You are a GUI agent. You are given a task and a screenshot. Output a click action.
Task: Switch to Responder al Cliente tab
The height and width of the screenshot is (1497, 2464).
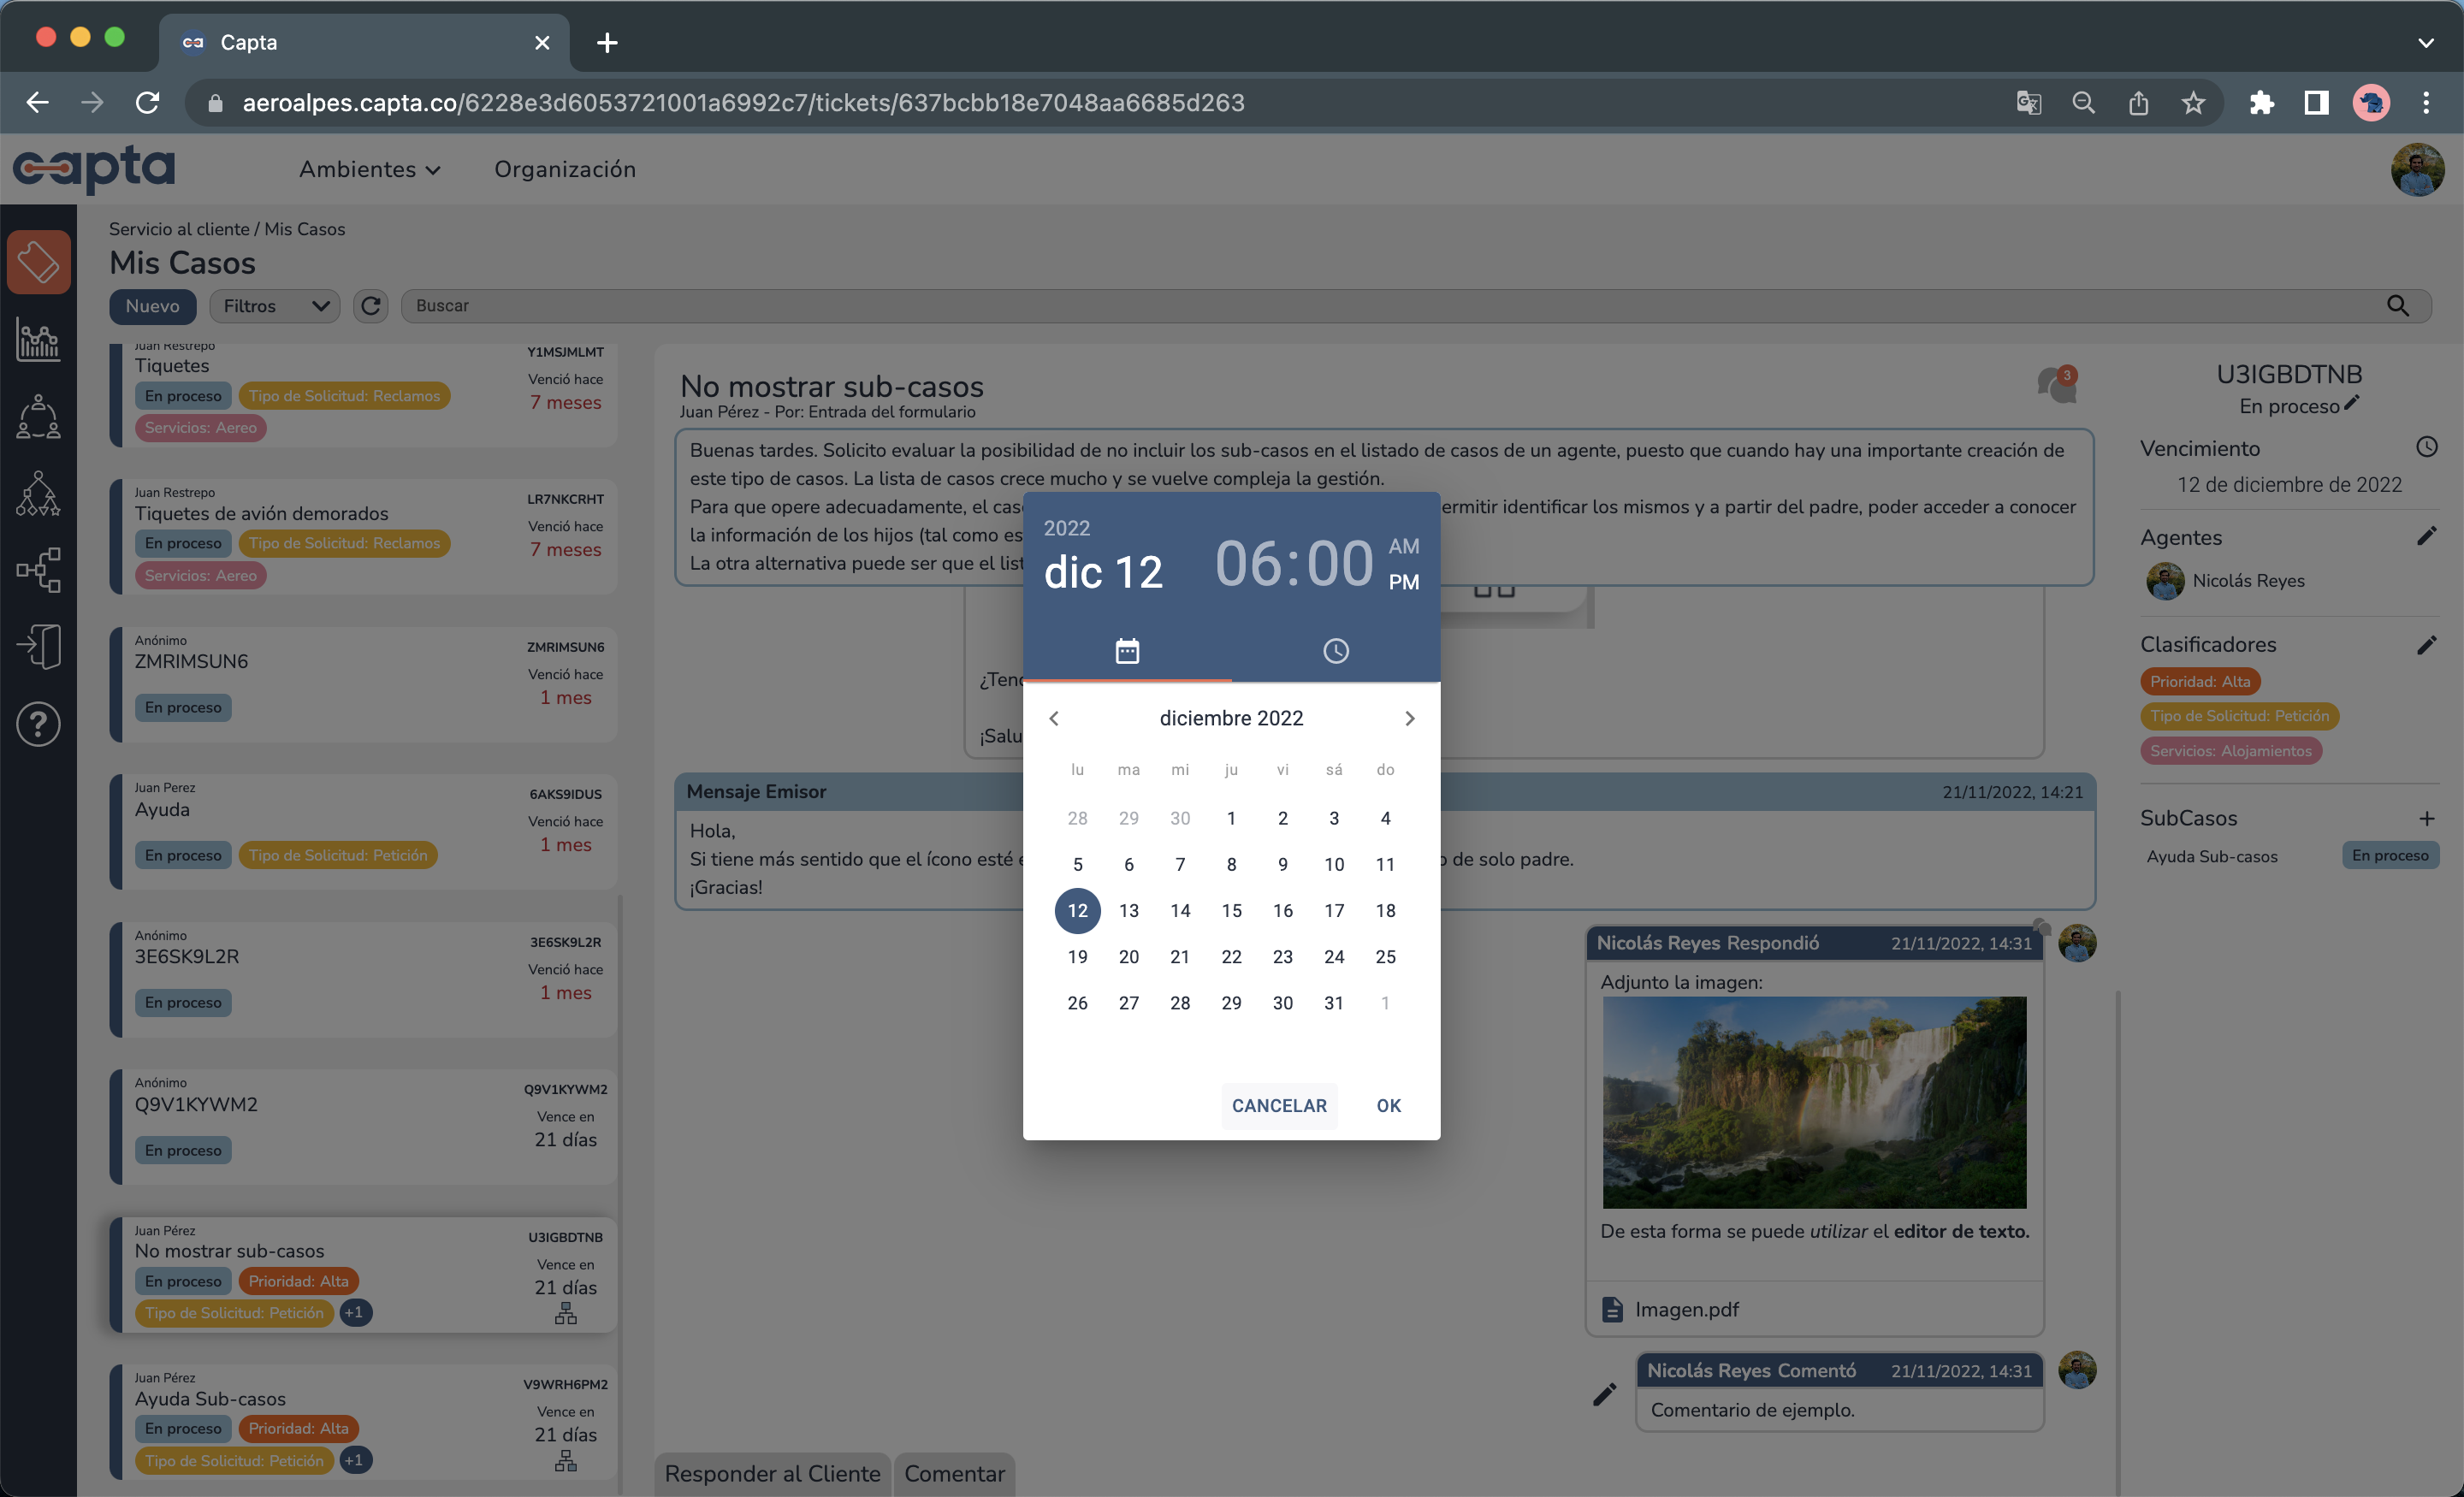772,1473
